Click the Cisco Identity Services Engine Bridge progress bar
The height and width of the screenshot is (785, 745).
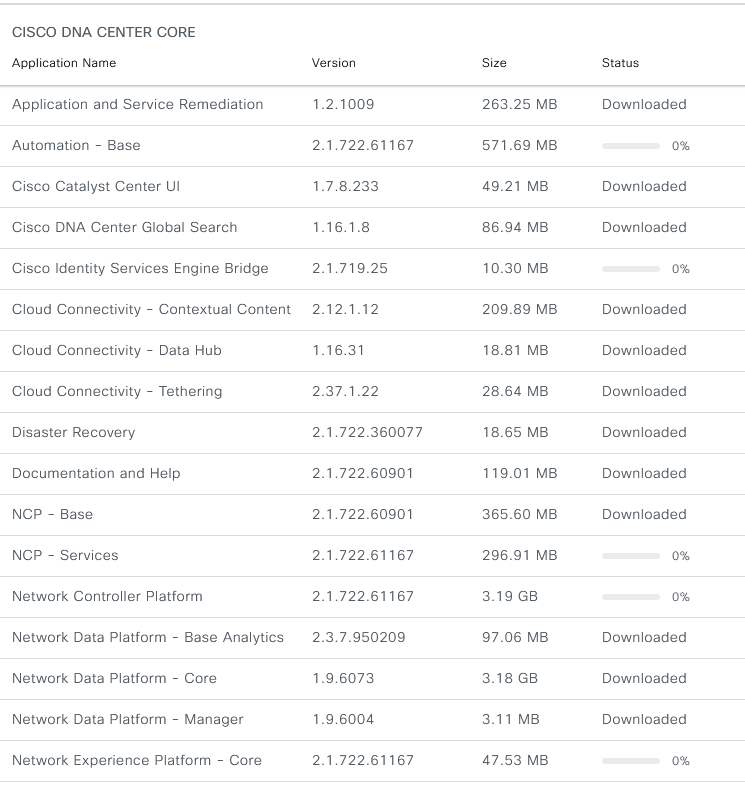tap(630, 269)
